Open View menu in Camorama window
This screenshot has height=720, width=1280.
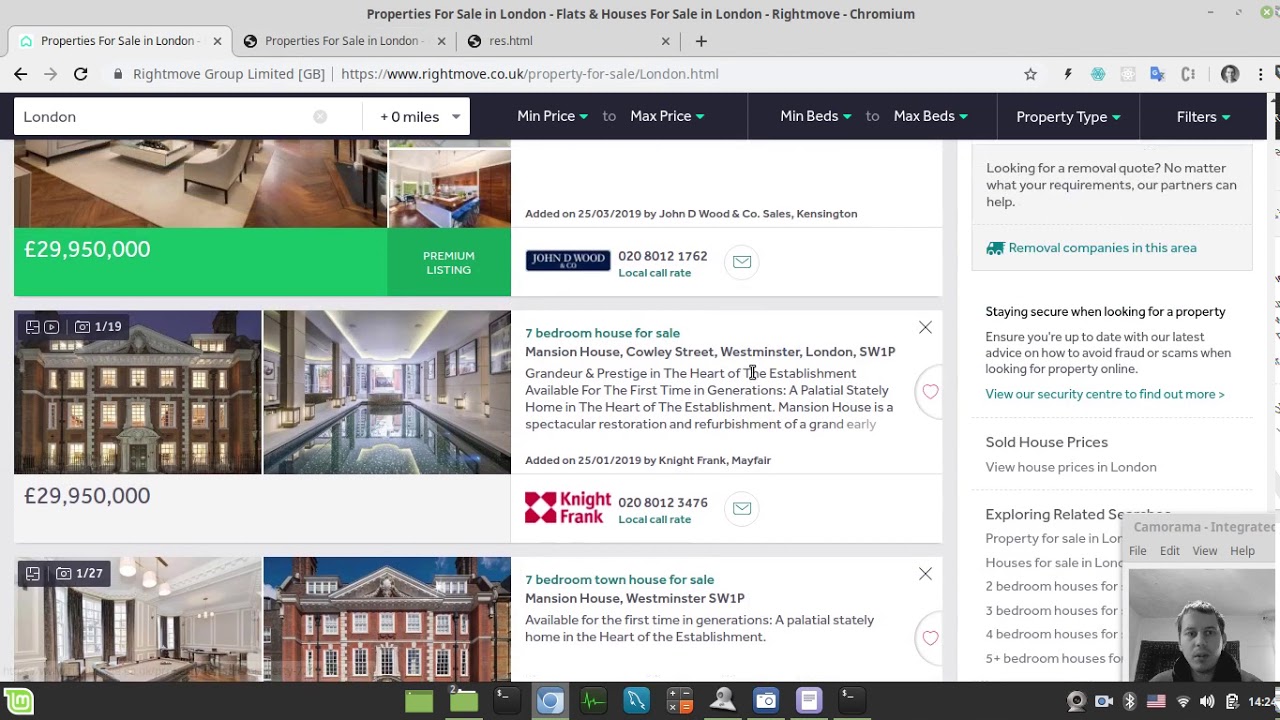(x=1205, y=551)
